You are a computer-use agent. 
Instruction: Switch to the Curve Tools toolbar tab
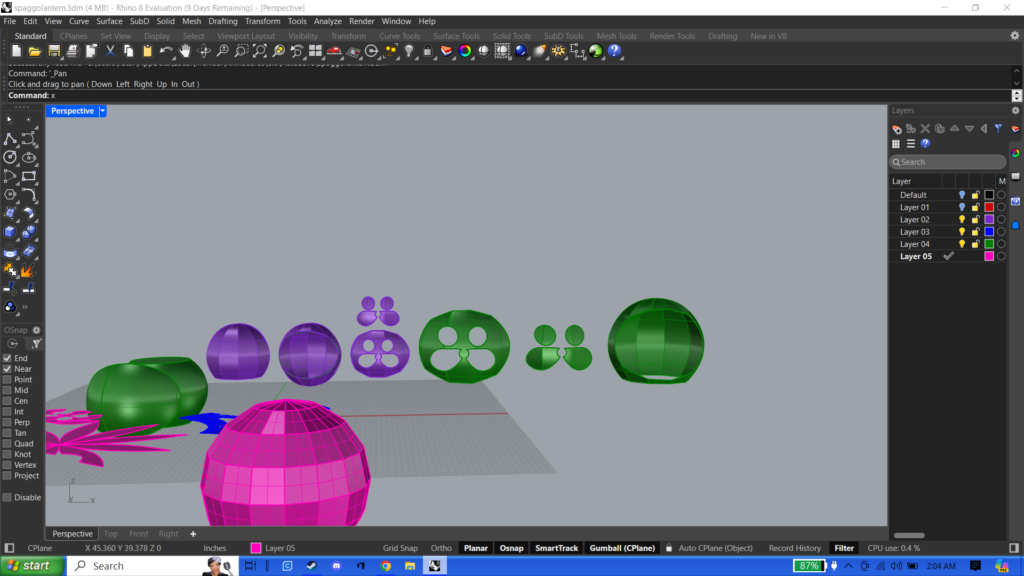[x=399, y=36]
